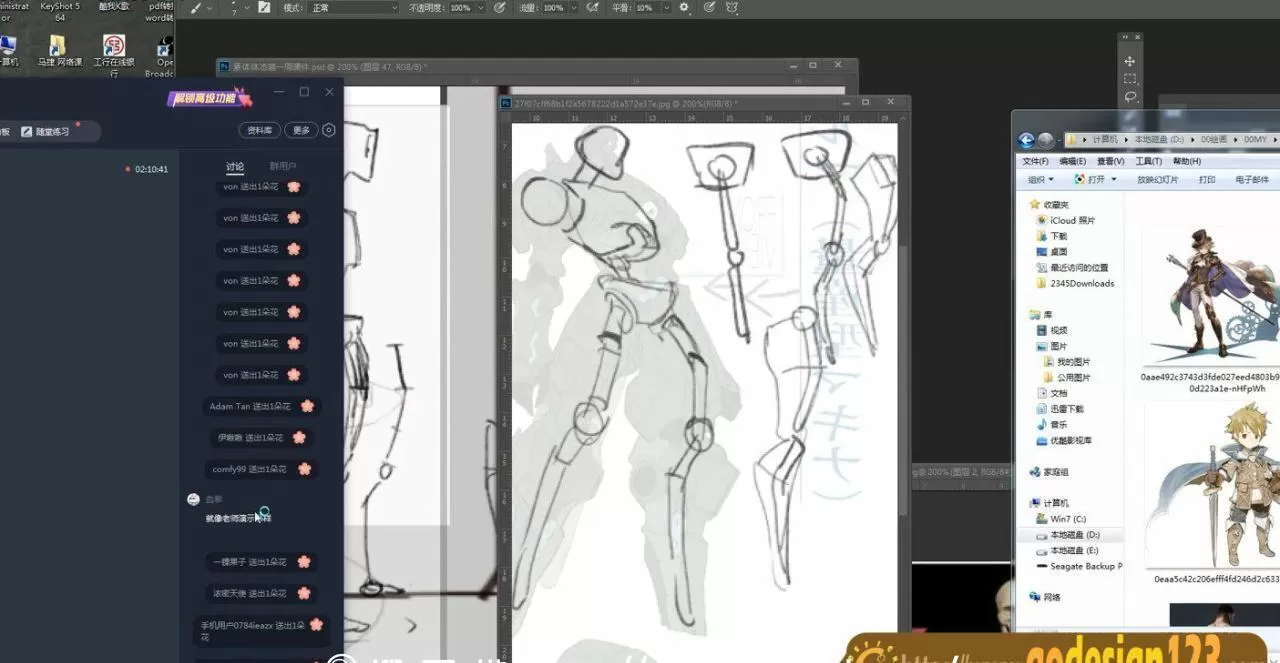Open the blend mode 正常 dropdown
The image size is (1280, 663).
tap(354, 8)
